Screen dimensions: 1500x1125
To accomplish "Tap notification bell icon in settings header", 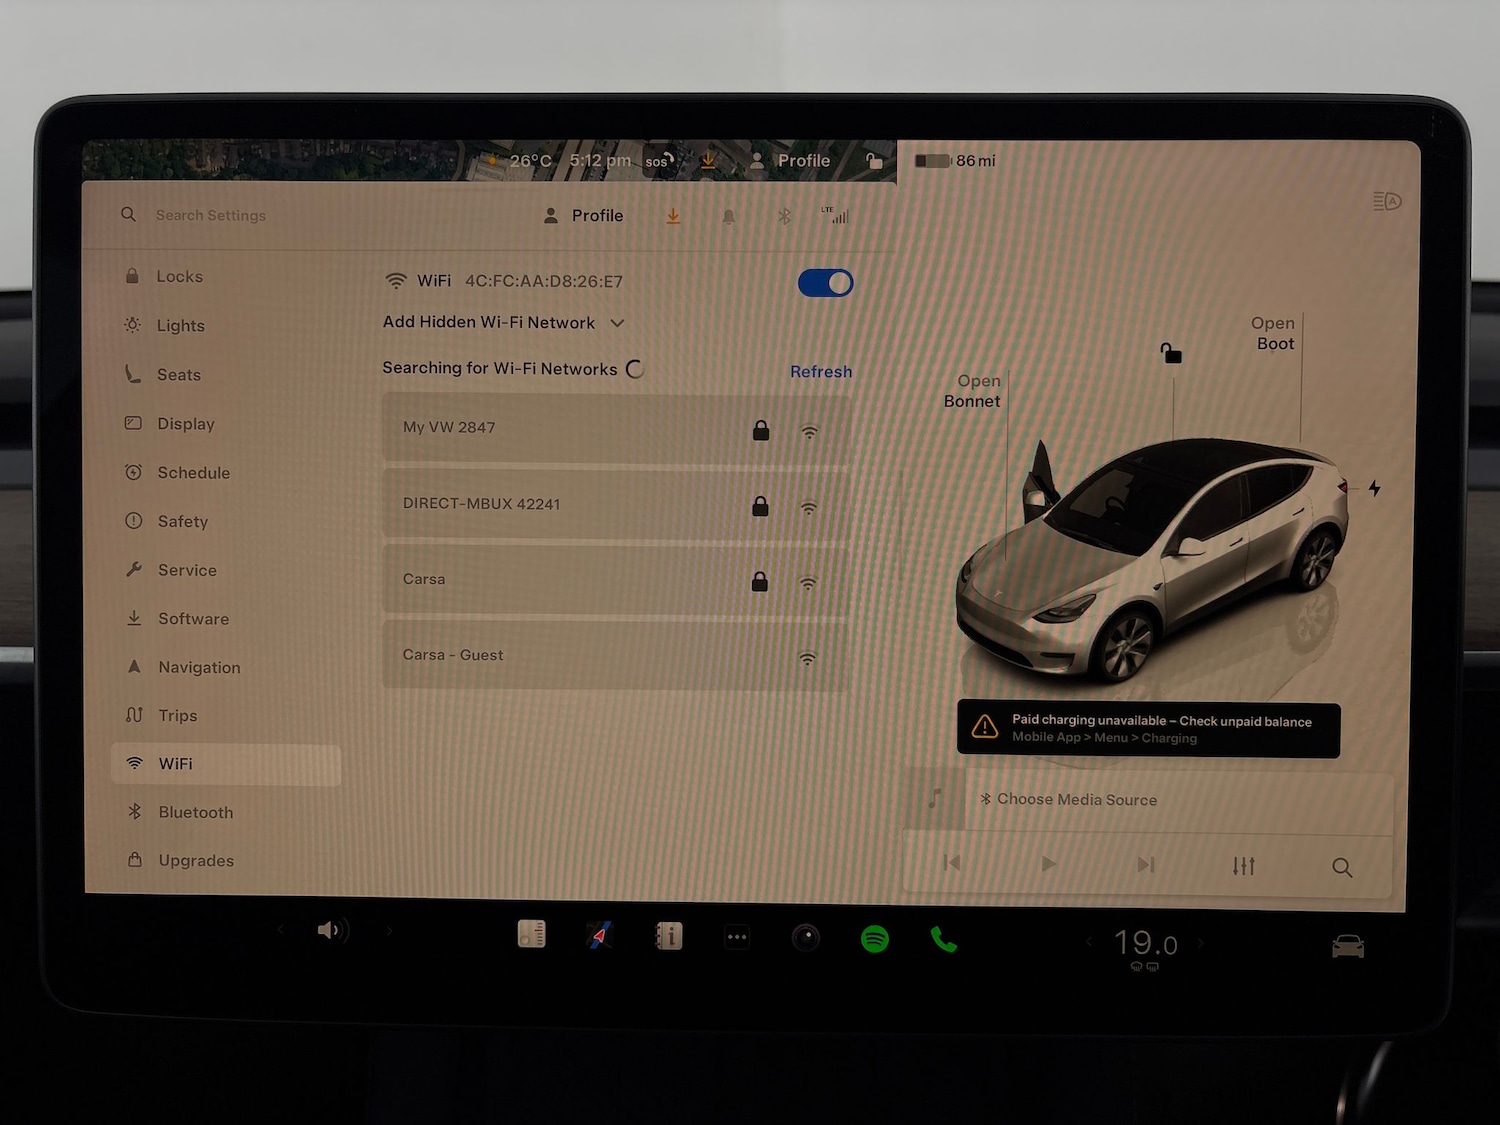I will [729, 217].
